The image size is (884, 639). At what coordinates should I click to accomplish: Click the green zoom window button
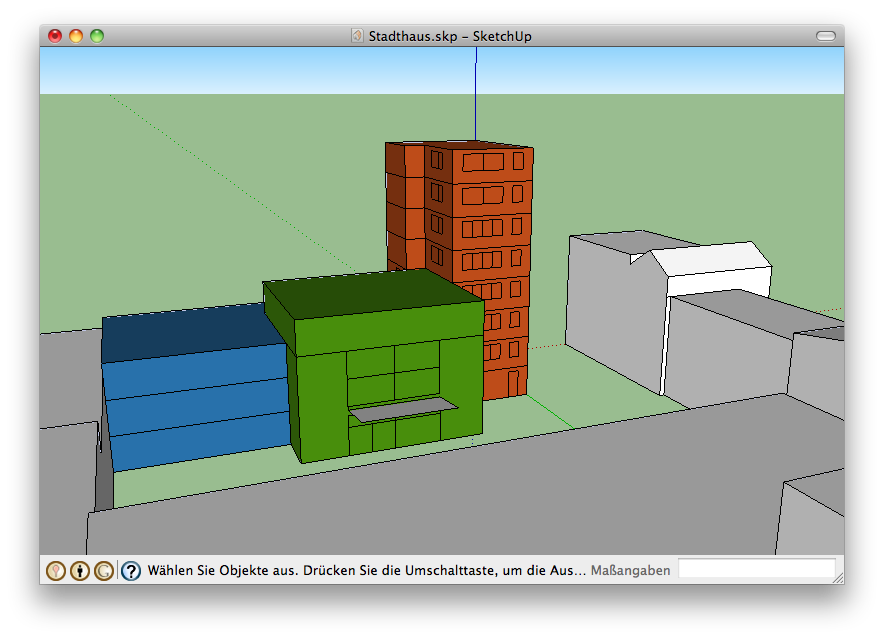97,36
